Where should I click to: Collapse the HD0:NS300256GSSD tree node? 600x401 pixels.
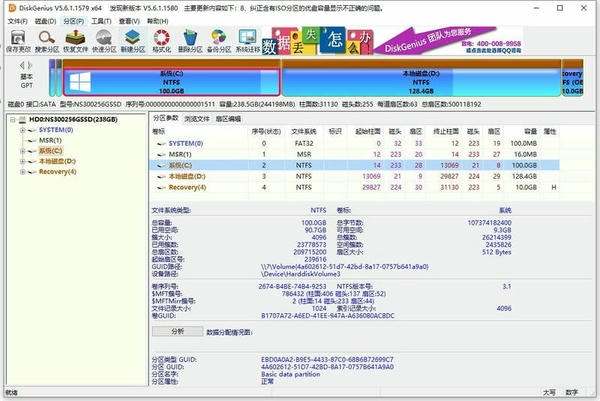click(x=13, y=120)
